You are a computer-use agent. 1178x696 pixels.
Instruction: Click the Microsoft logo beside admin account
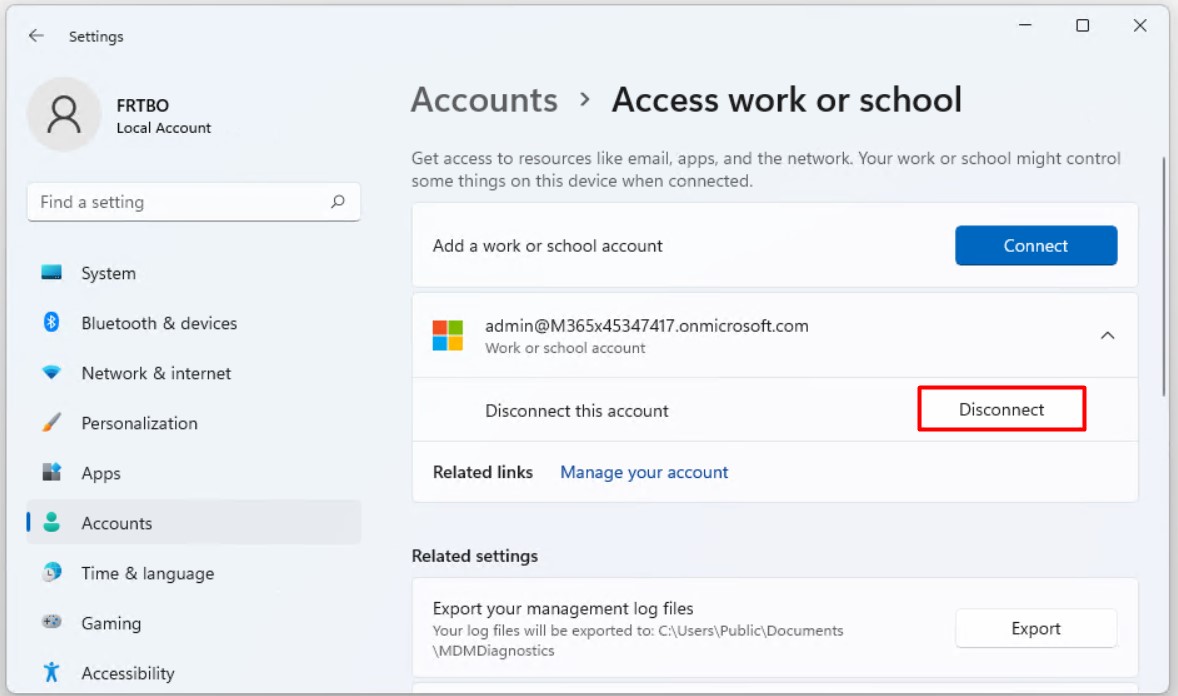tap(448, 335)
